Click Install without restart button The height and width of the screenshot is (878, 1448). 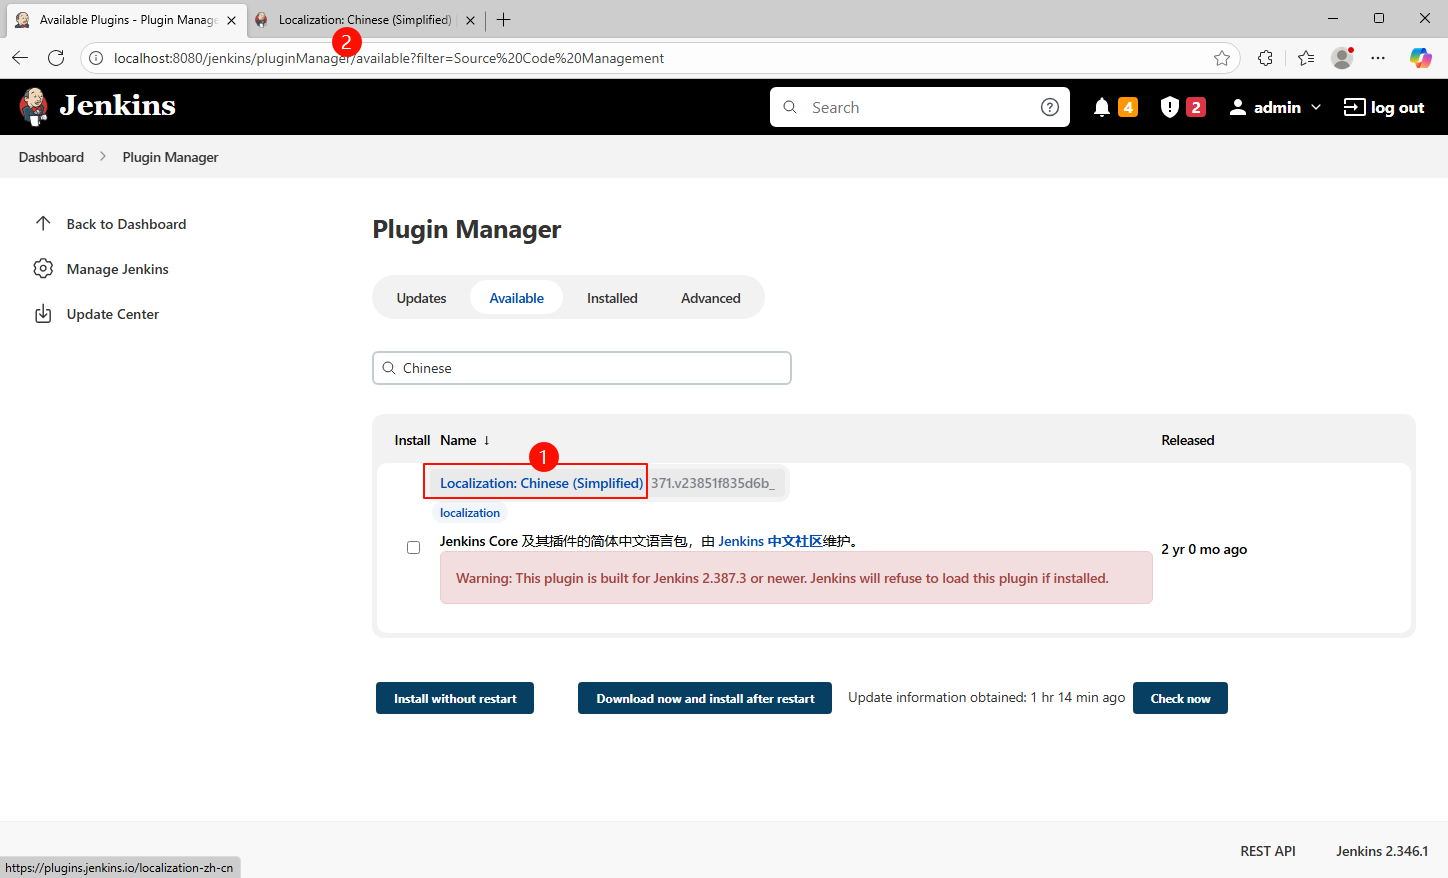455,698
